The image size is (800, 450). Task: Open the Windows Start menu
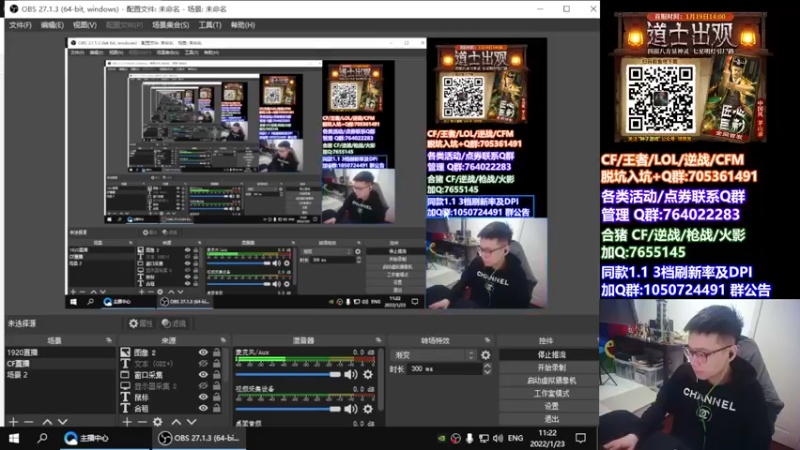point(14,438)
